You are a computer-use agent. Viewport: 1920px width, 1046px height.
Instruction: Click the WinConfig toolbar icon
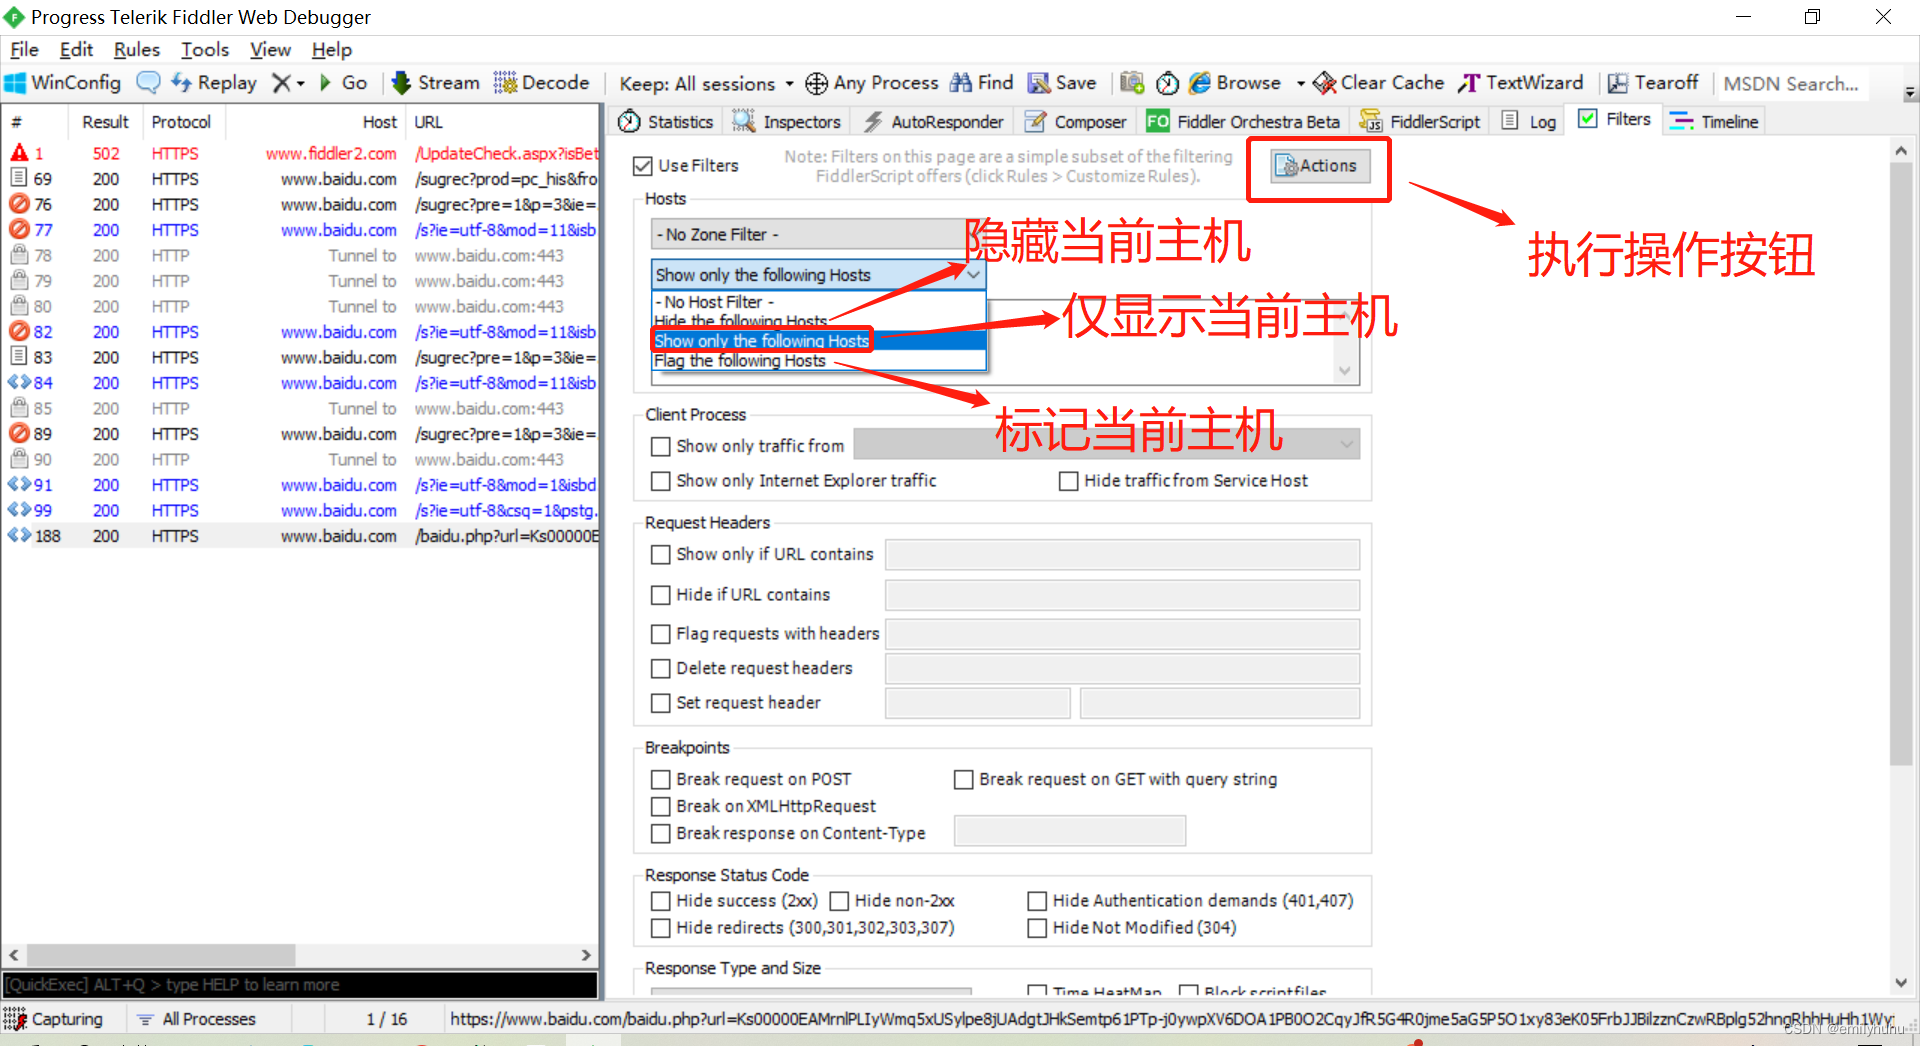[x=17, y=83]
